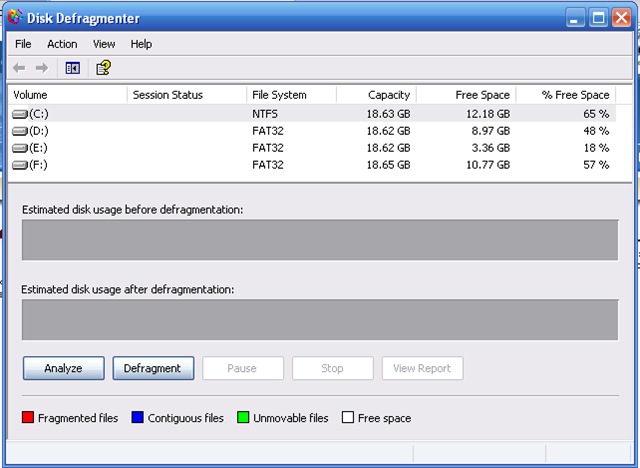Viewport: 640px width, 468px height.
Task: Maximize the Disk Defragmenter window
Action: click(x=598, y=18)
